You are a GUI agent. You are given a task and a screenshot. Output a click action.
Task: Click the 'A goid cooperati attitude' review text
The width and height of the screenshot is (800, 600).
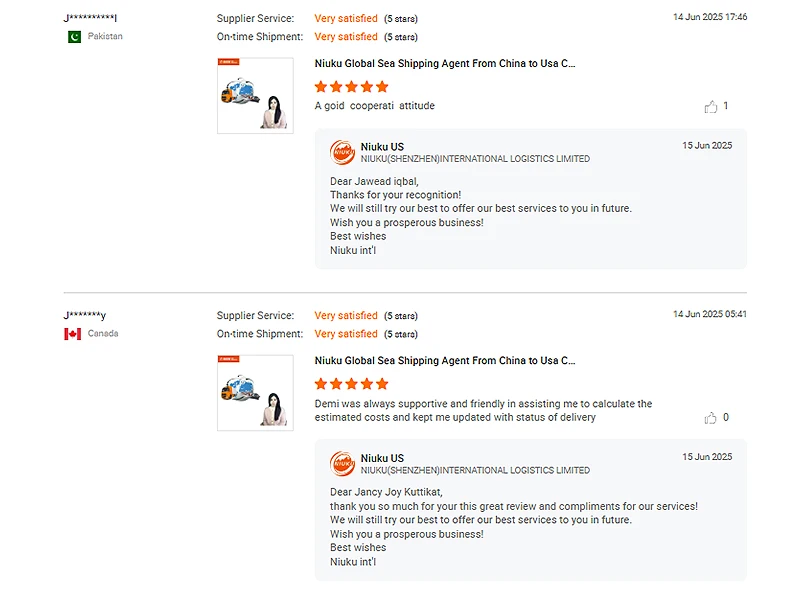pyautogui.click(x=375, y=106)
